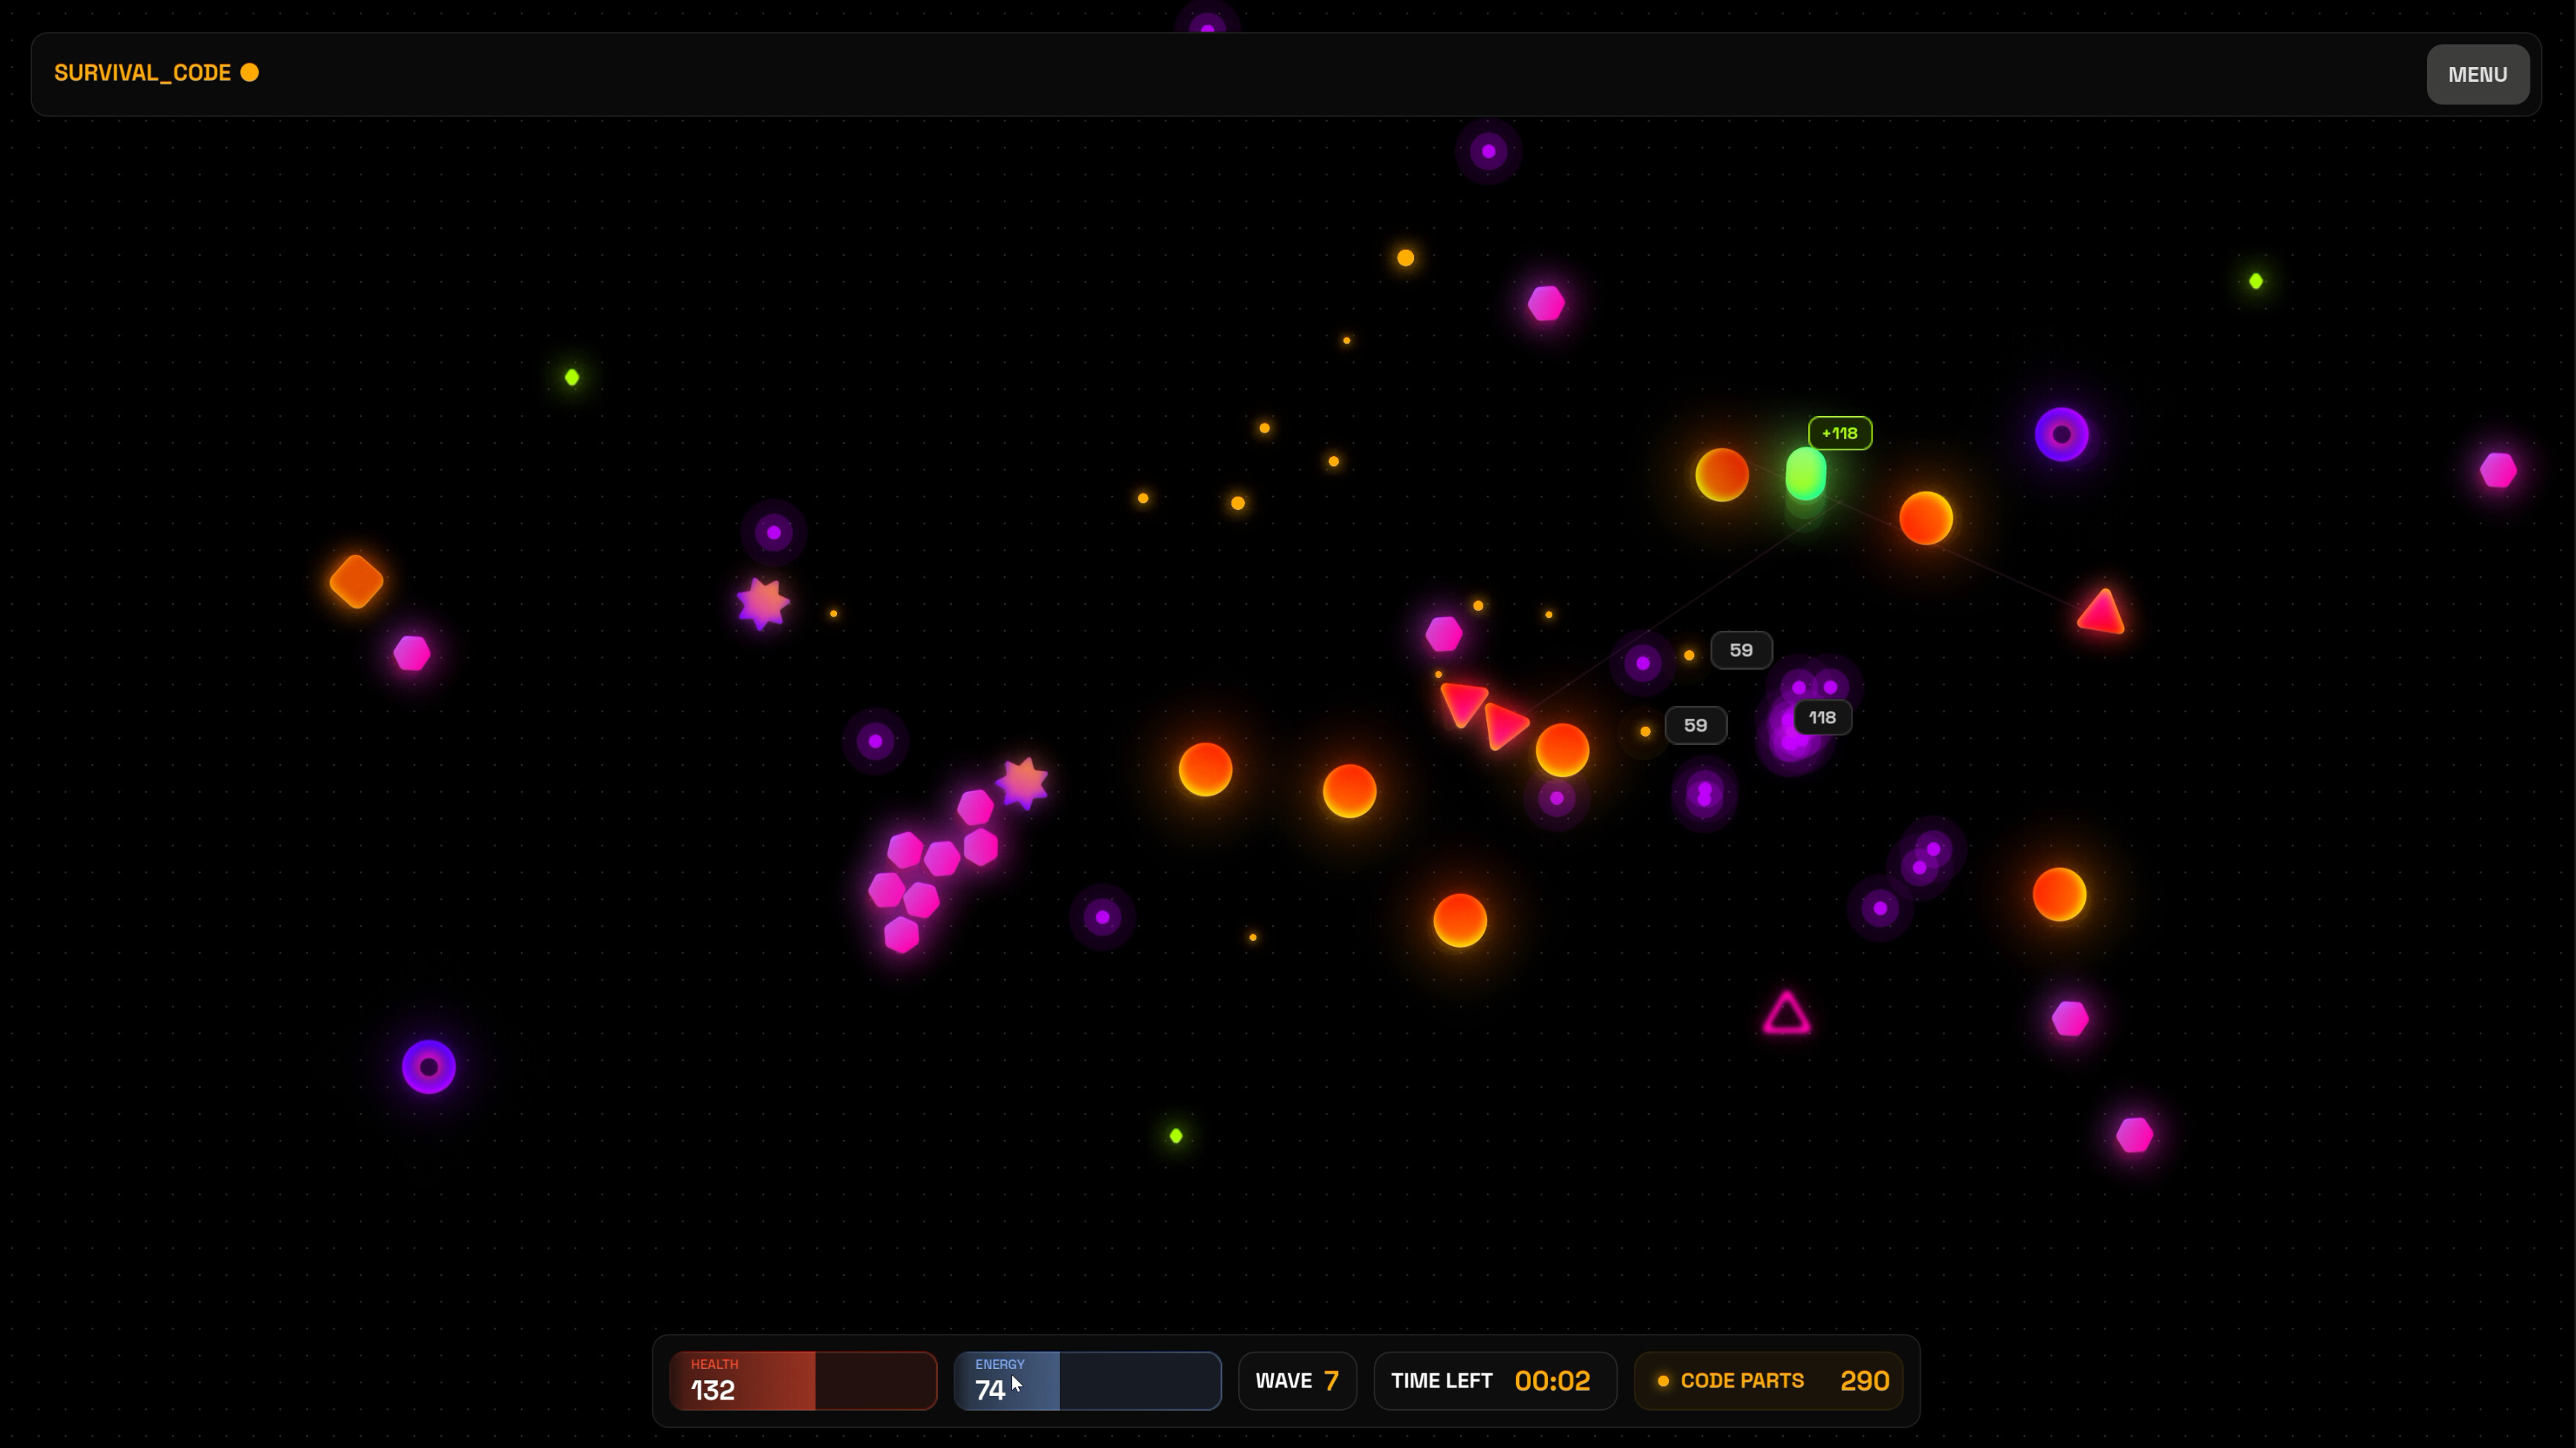The image size is (2576, 1448).
Task: Click the TIME LEFT 00:02 timer
Action: [1495, 1380]
